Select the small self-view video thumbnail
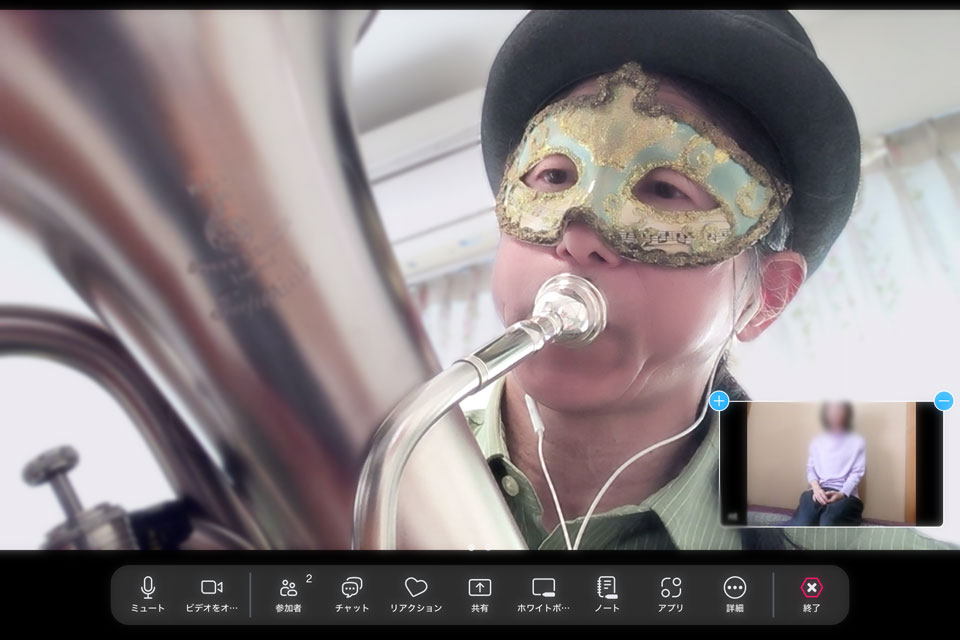 pyautogui.click(x=830, y=463)
